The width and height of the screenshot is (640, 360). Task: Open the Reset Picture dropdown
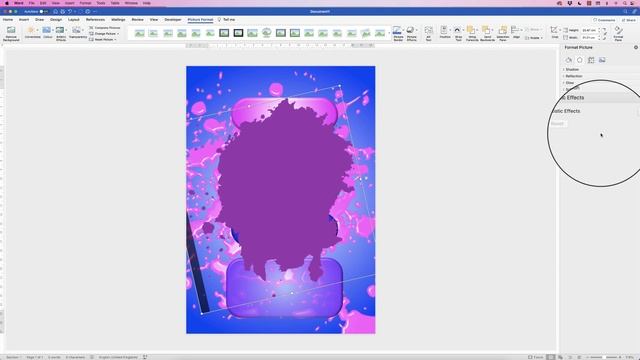(103, 40)
